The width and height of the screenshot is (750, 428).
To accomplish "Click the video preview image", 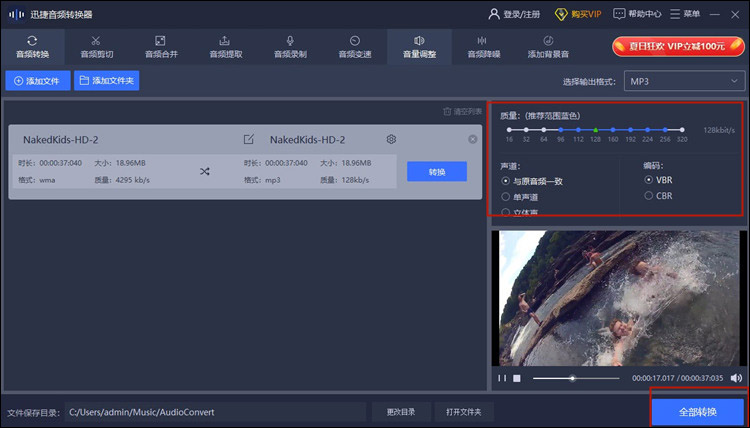I will point(618,298).
